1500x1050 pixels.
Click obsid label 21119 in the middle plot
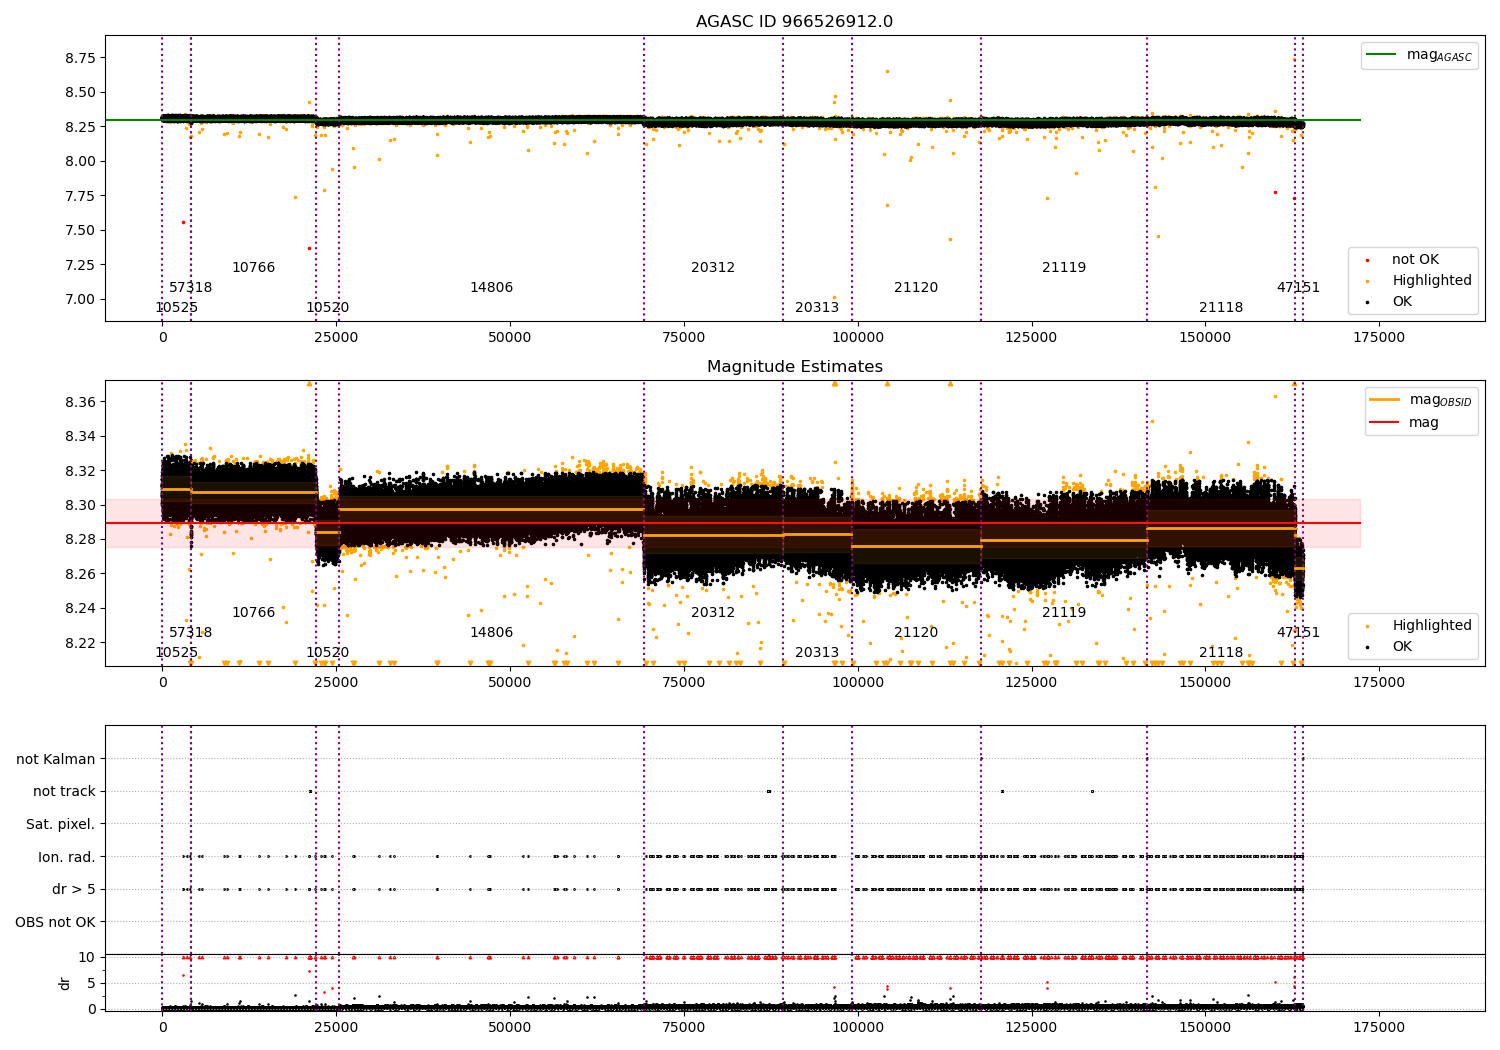click(x=1064, y=613)
